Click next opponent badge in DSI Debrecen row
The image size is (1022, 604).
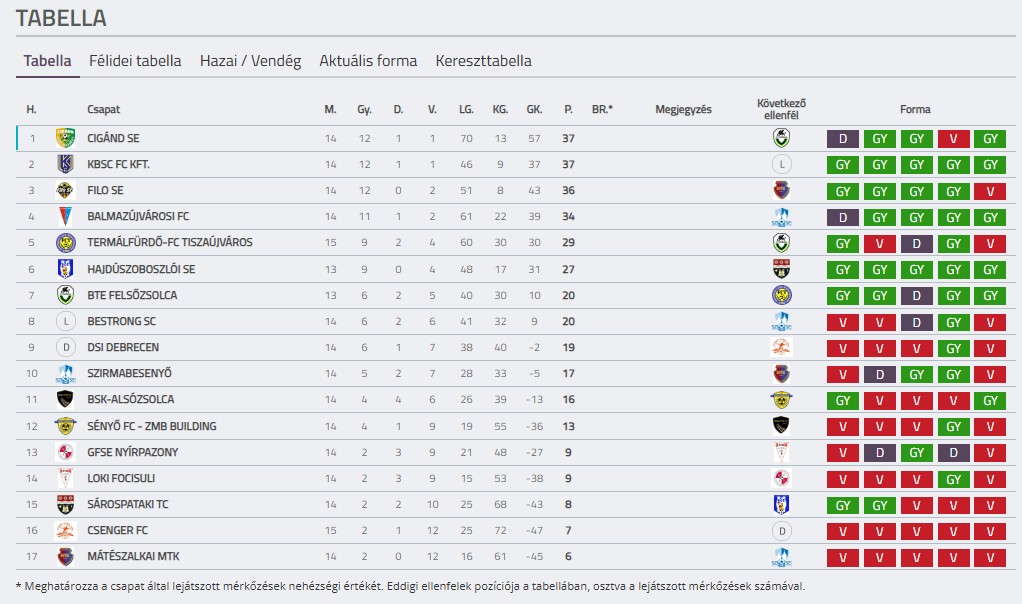click(781, 347)
